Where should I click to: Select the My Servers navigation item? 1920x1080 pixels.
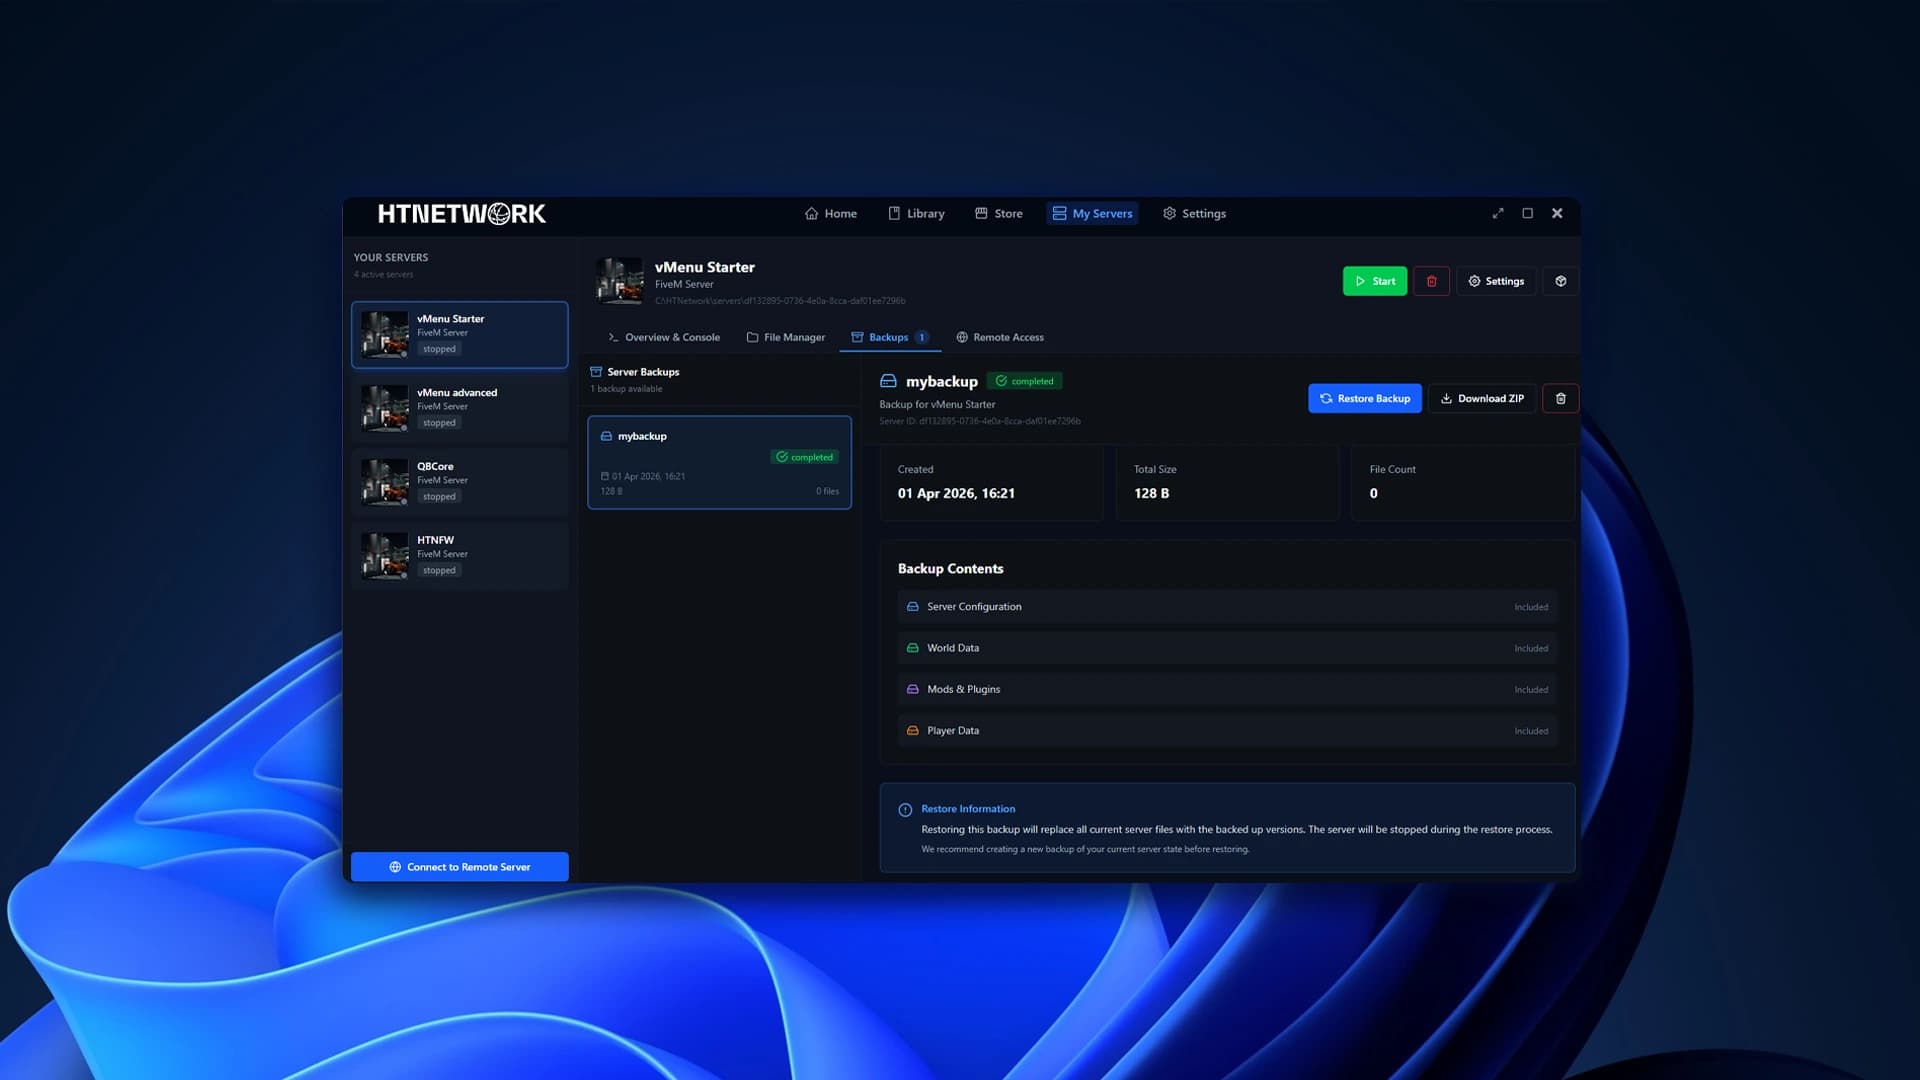tap(1092, 213)
